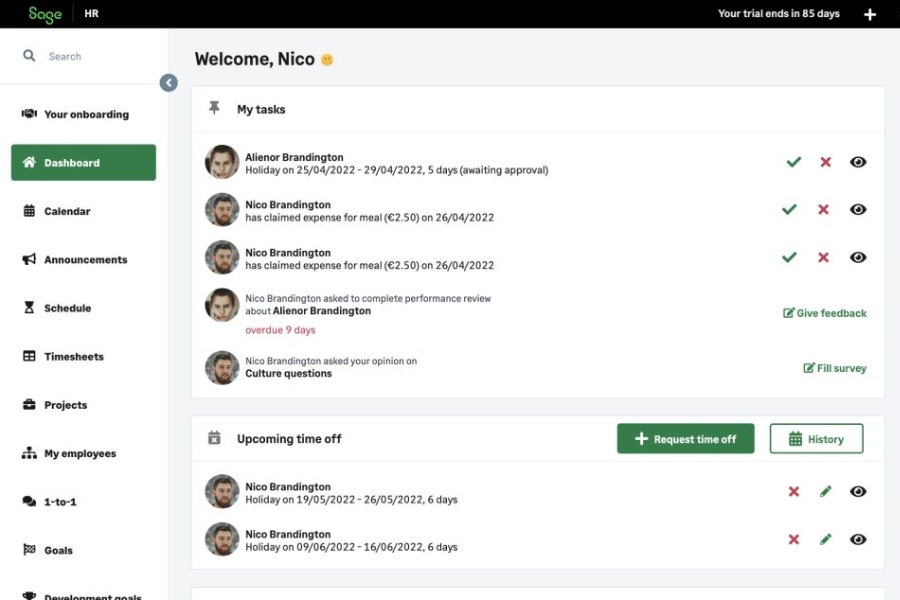Edit the 19/05/2022 holiday with pencil icon

tap(825, 492)
